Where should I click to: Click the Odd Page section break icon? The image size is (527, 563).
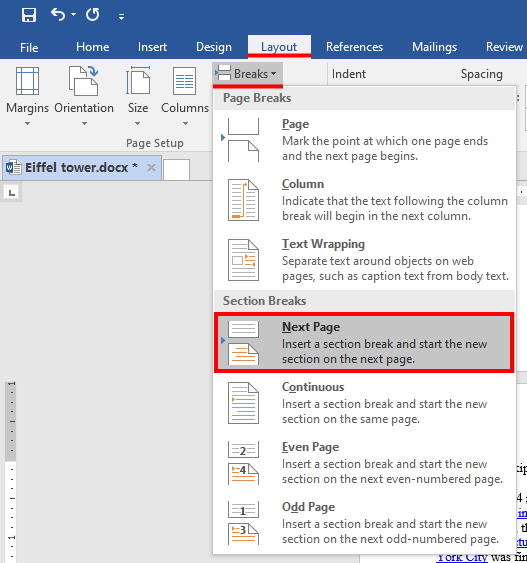(243, 523)
